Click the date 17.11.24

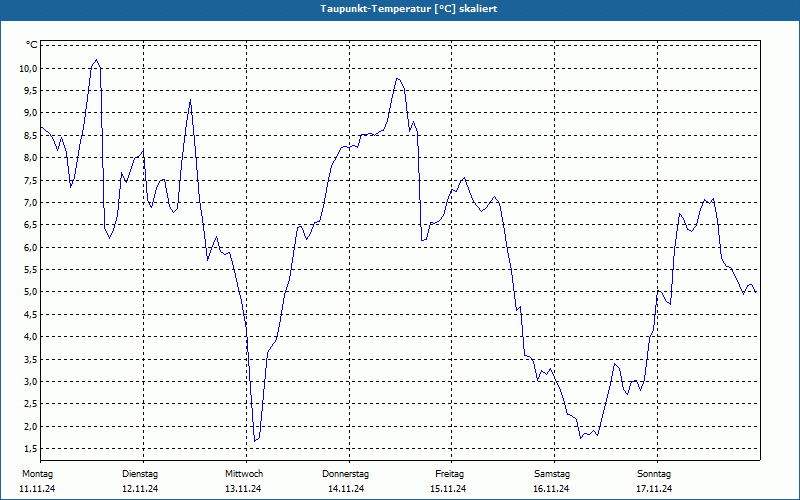click(655, 489)
